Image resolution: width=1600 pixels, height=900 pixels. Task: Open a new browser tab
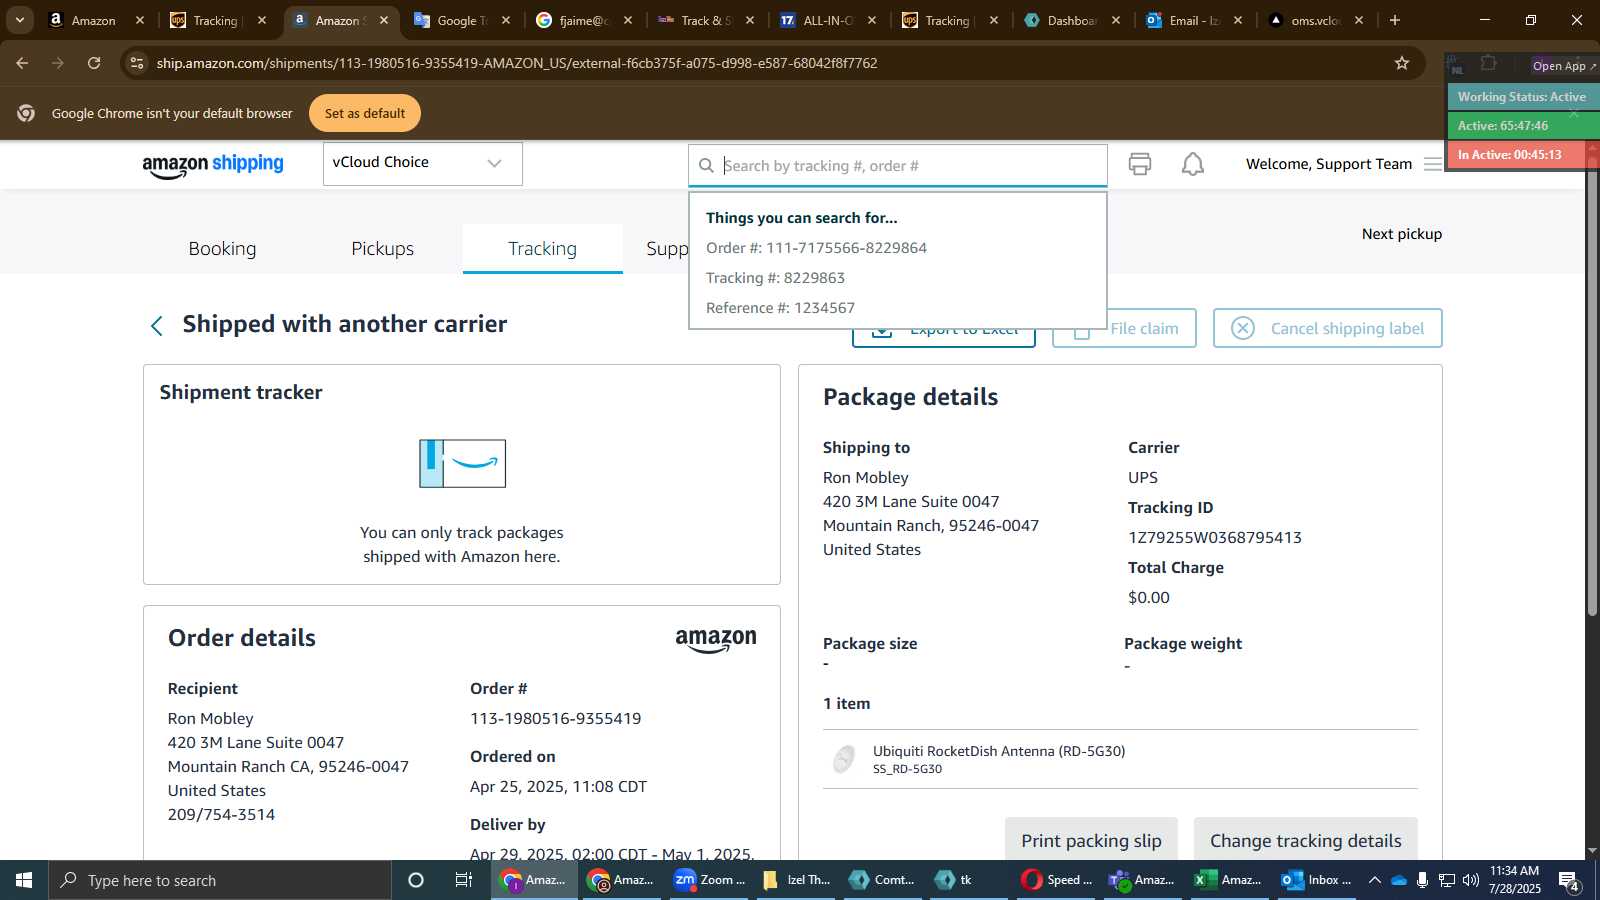pos(1395,20)
